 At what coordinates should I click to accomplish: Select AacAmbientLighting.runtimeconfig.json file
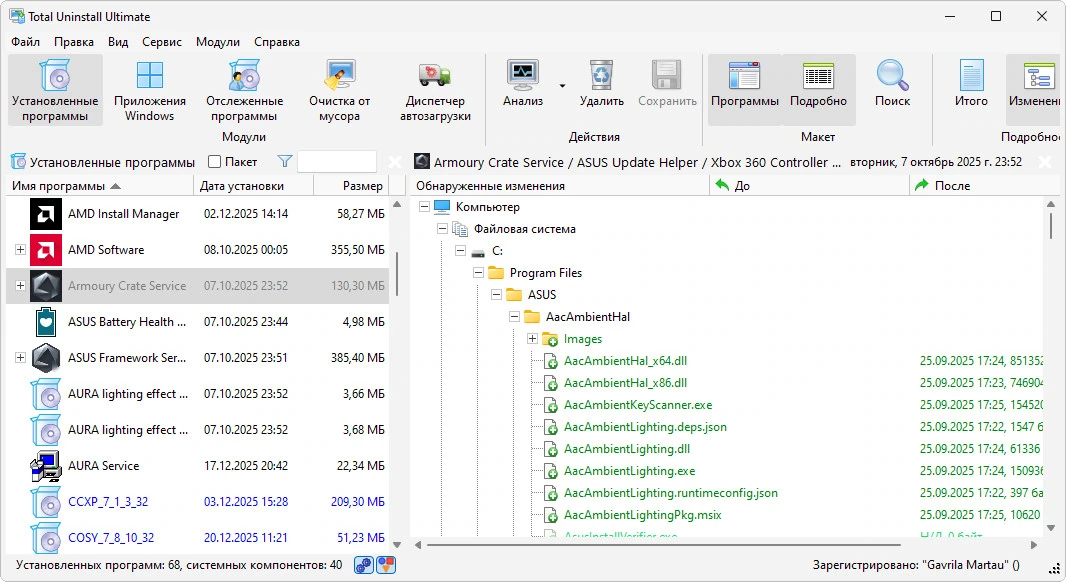pos(670,493)
